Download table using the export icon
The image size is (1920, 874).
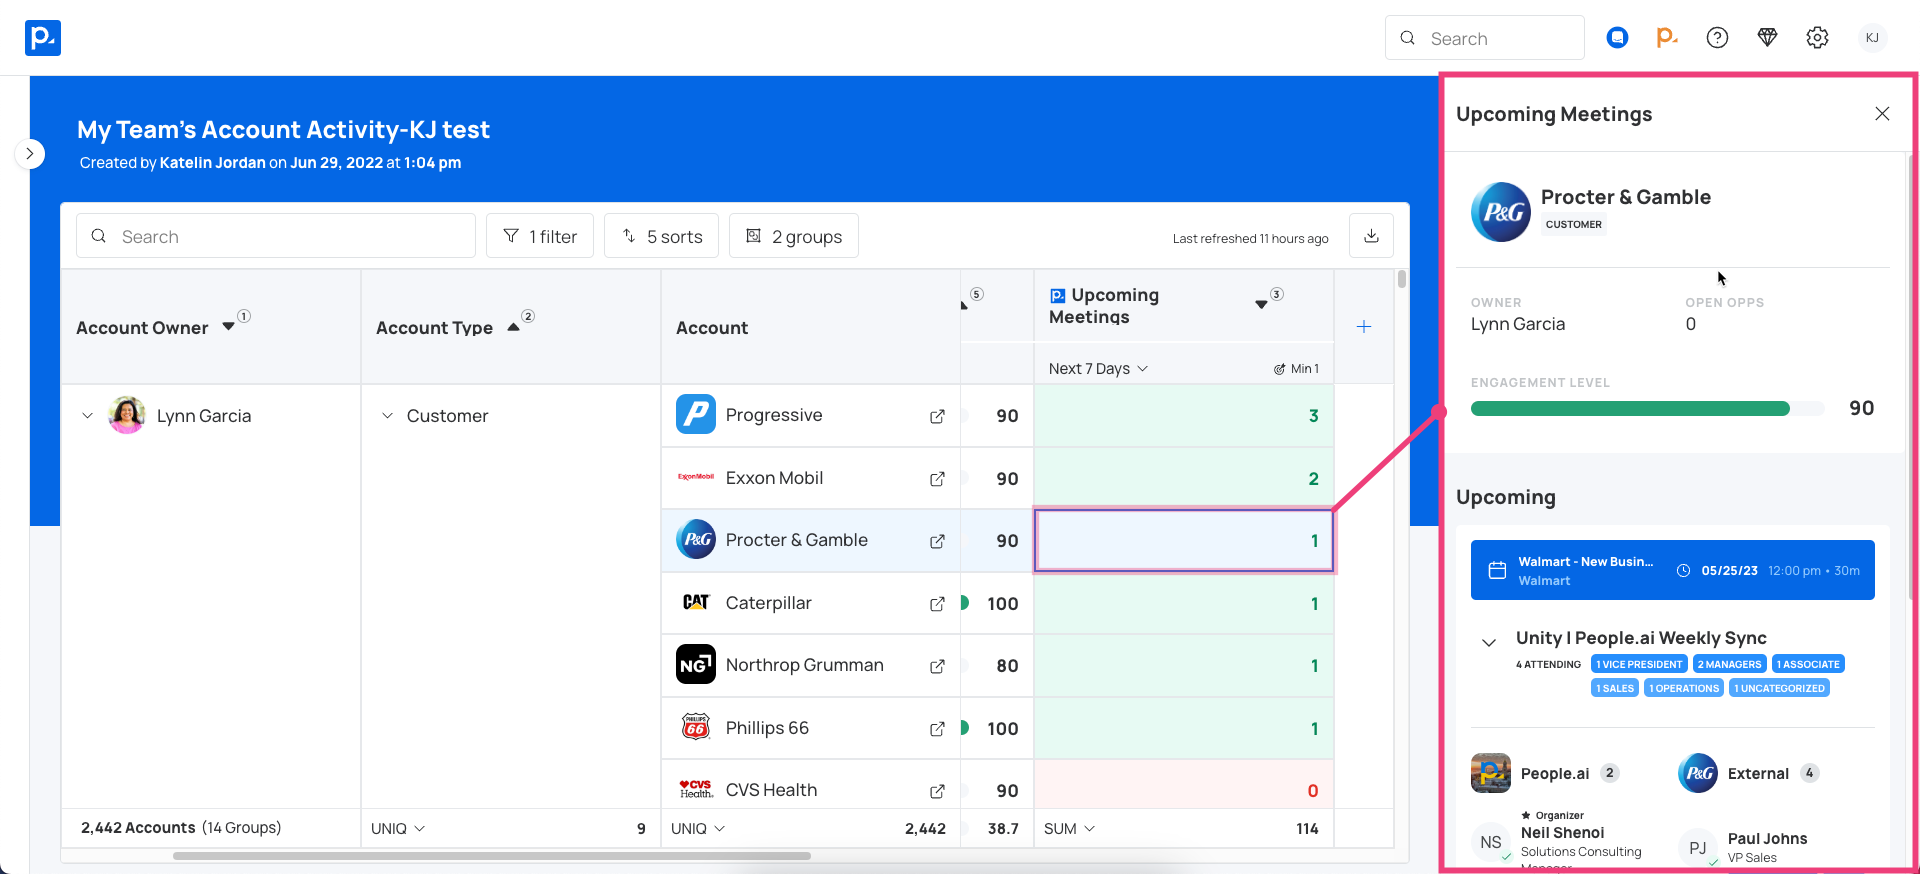click(x=1371, y=236)
